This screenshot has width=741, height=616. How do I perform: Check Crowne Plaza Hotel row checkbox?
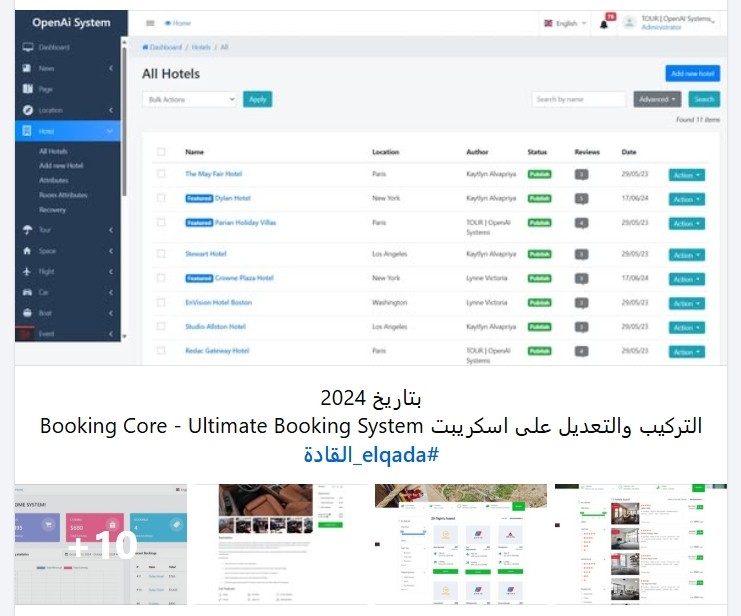(x=161, y=278)
